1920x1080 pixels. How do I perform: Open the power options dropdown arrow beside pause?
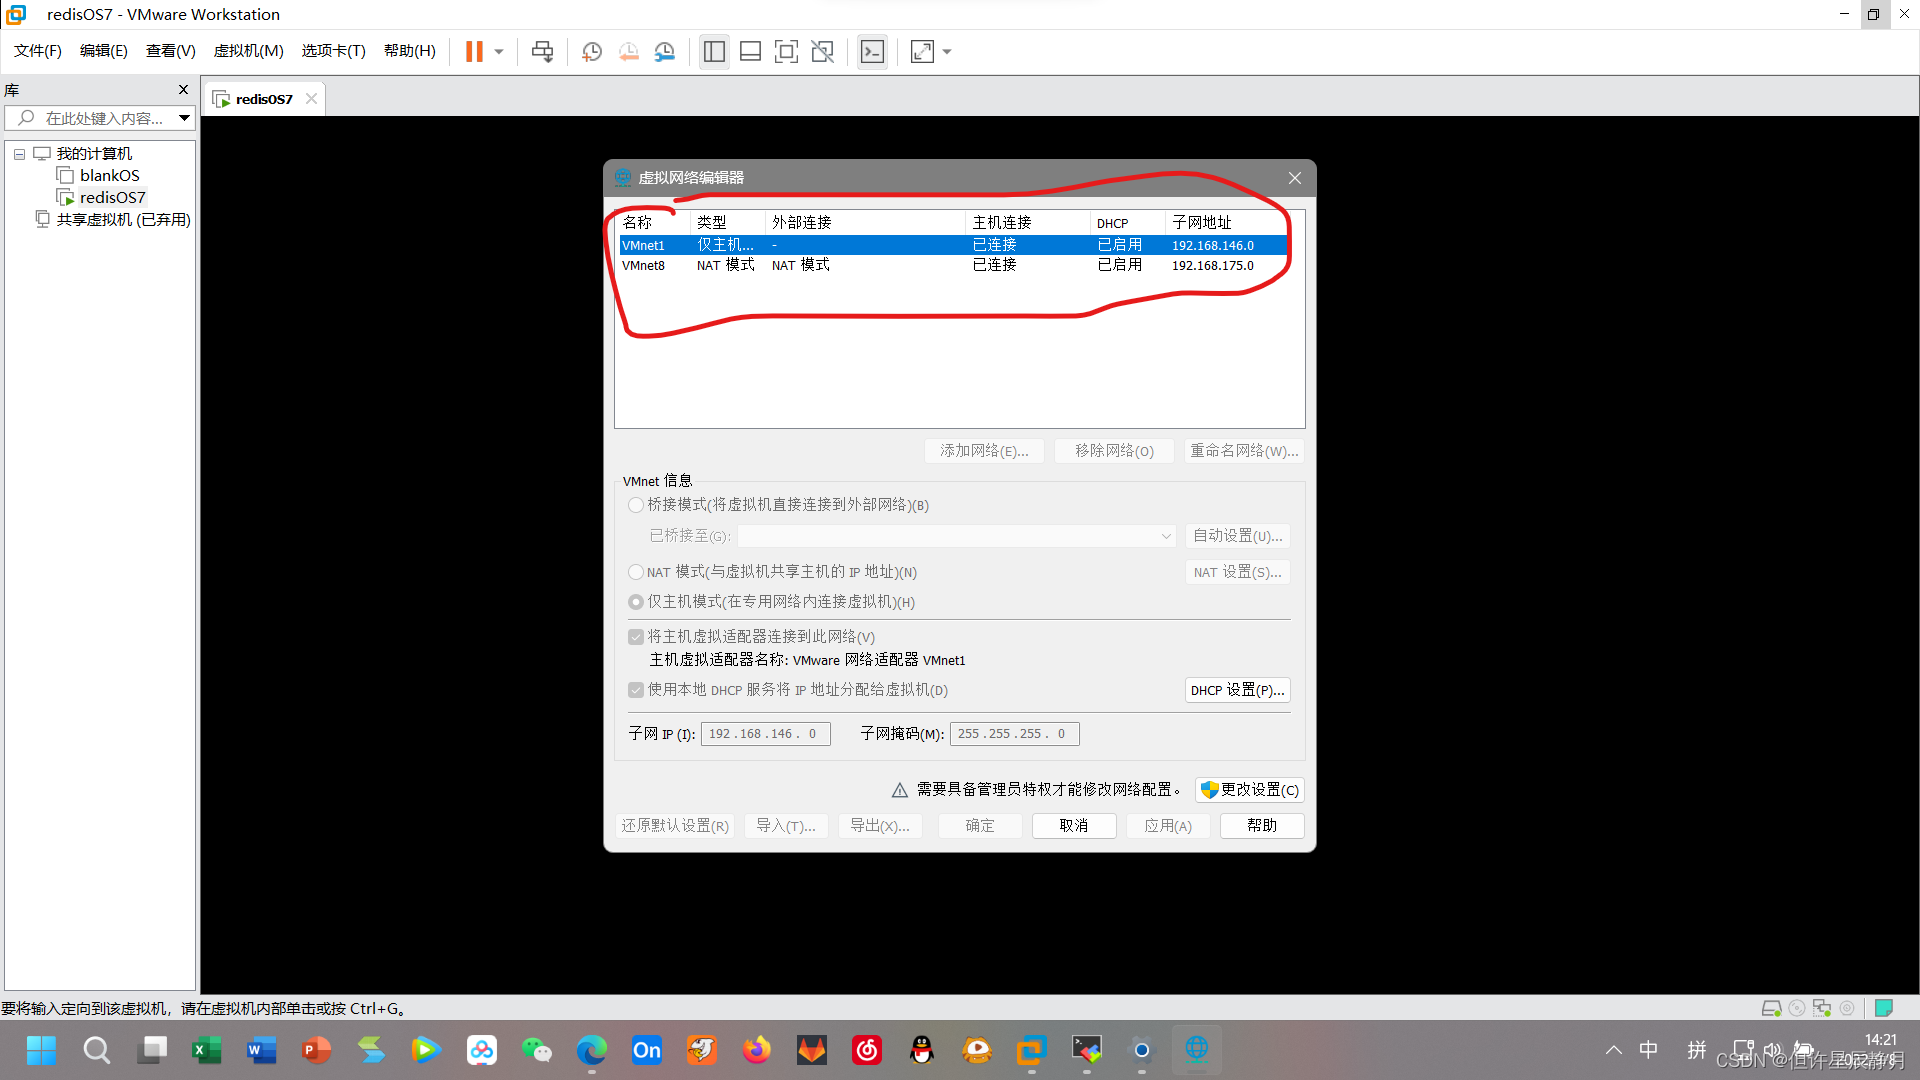(498, 51)
